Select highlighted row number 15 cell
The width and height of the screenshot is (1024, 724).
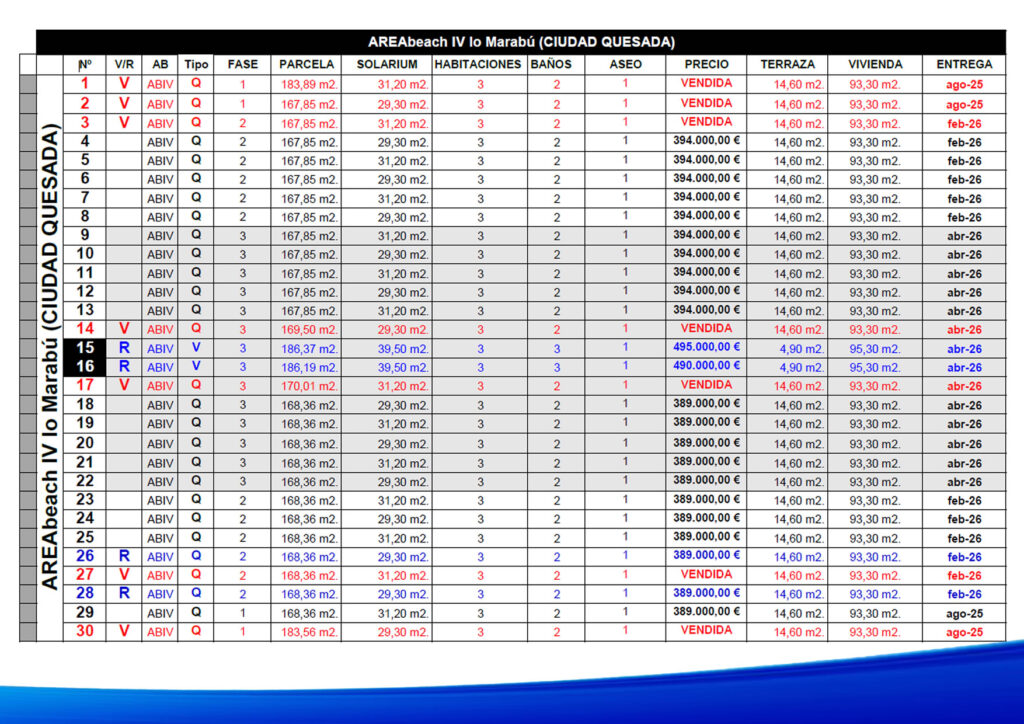(84, 348)
